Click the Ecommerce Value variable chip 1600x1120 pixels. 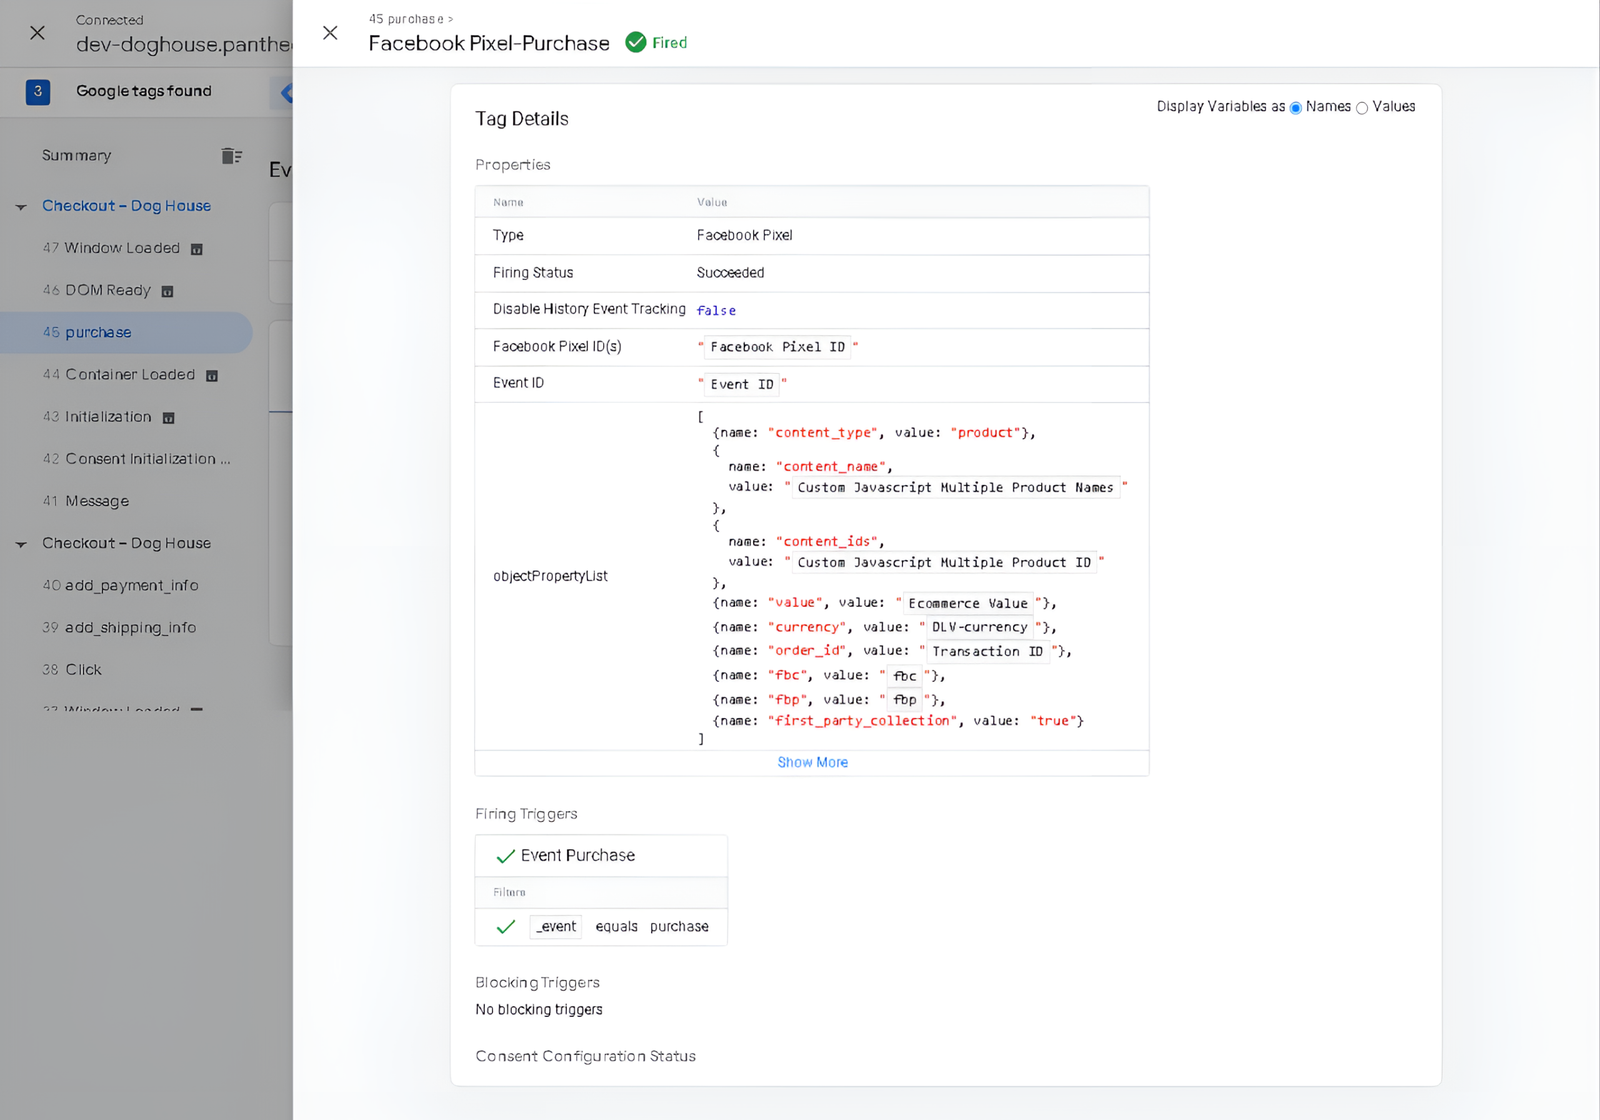click(x=968, y=604)
